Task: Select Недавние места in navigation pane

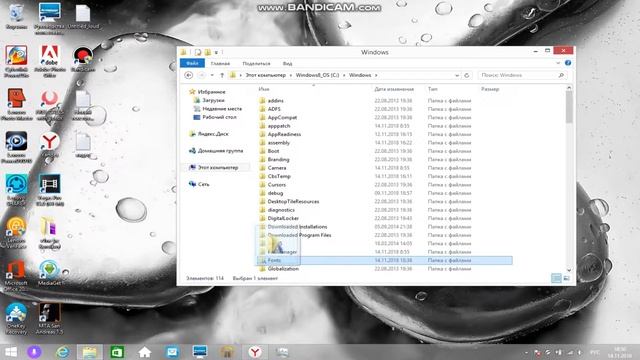Action: [222, 109]
